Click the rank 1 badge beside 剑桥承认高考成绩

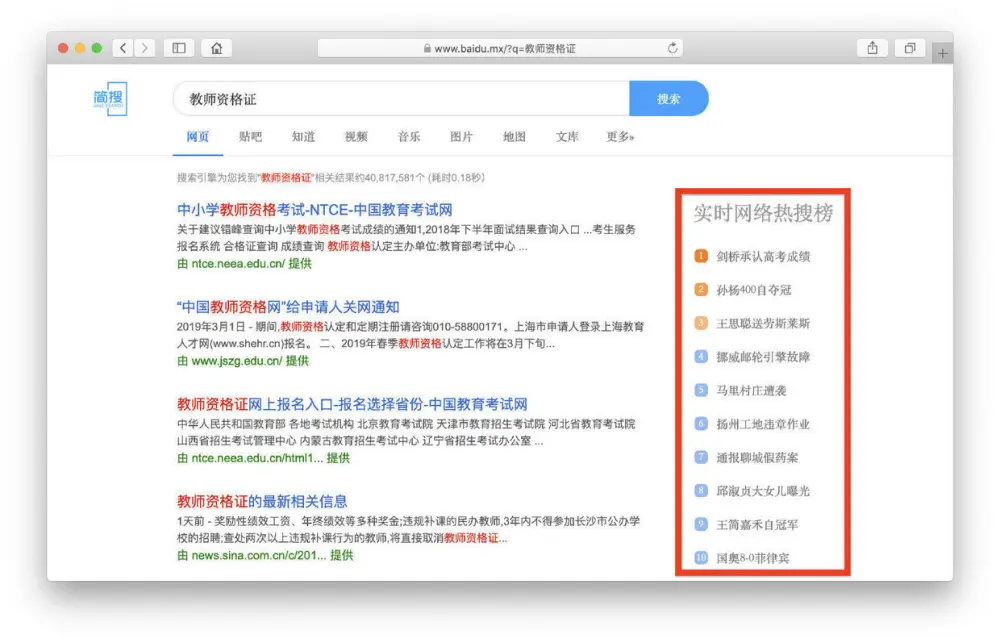pyautogui.click(x=701, y=256)
